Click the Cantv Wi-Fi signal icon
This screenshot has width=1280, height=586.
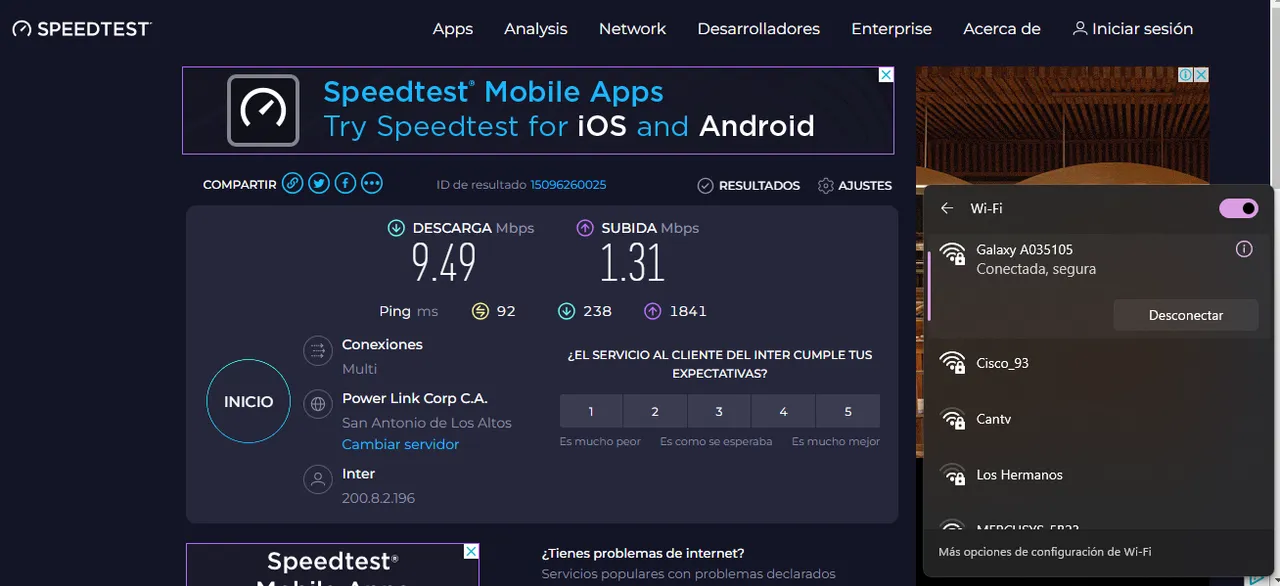[x=953, y=419]
